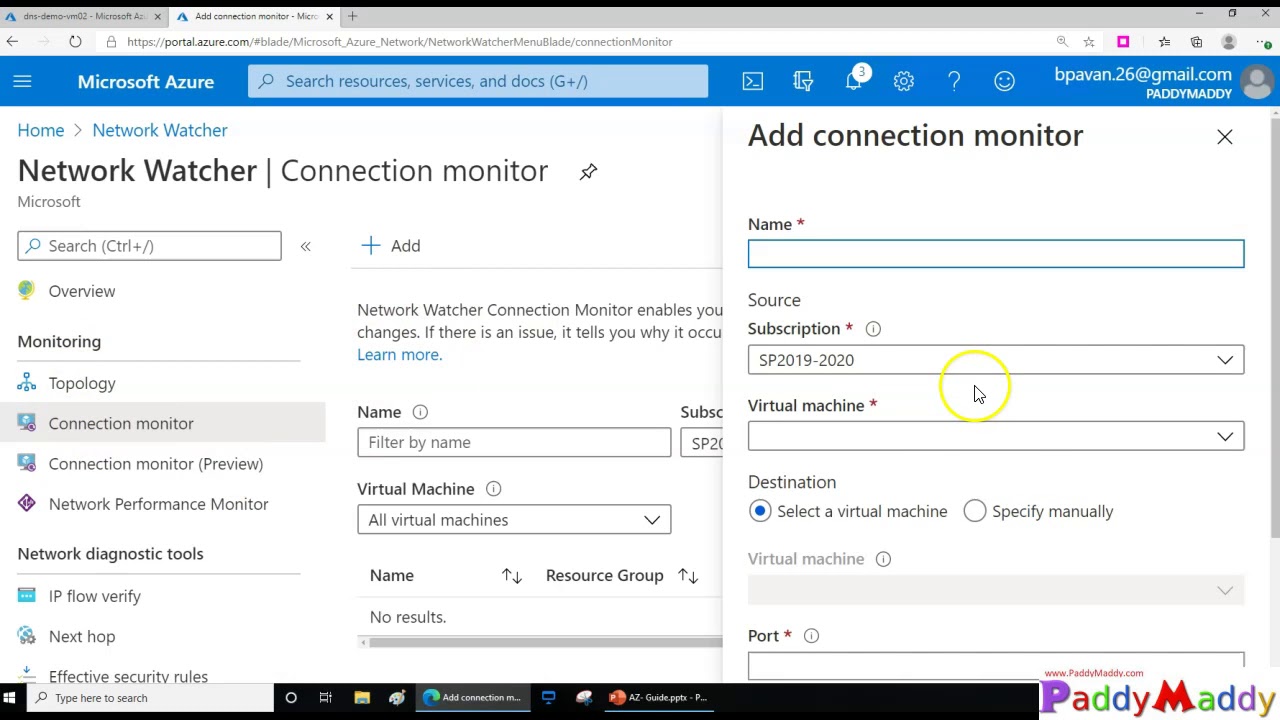Open Topology in the left menu

[x=82, y=383]
